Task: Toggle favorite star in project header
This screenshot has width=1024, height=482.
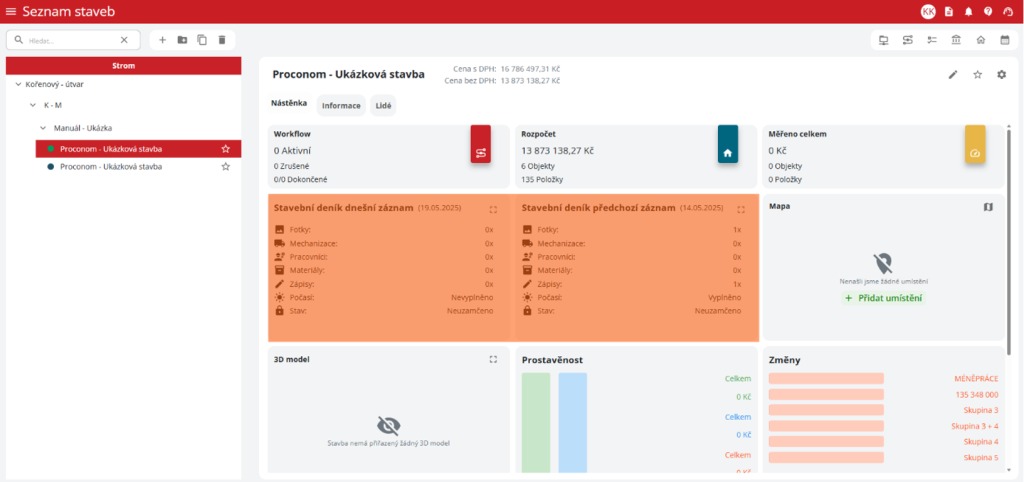Action: 977,75
